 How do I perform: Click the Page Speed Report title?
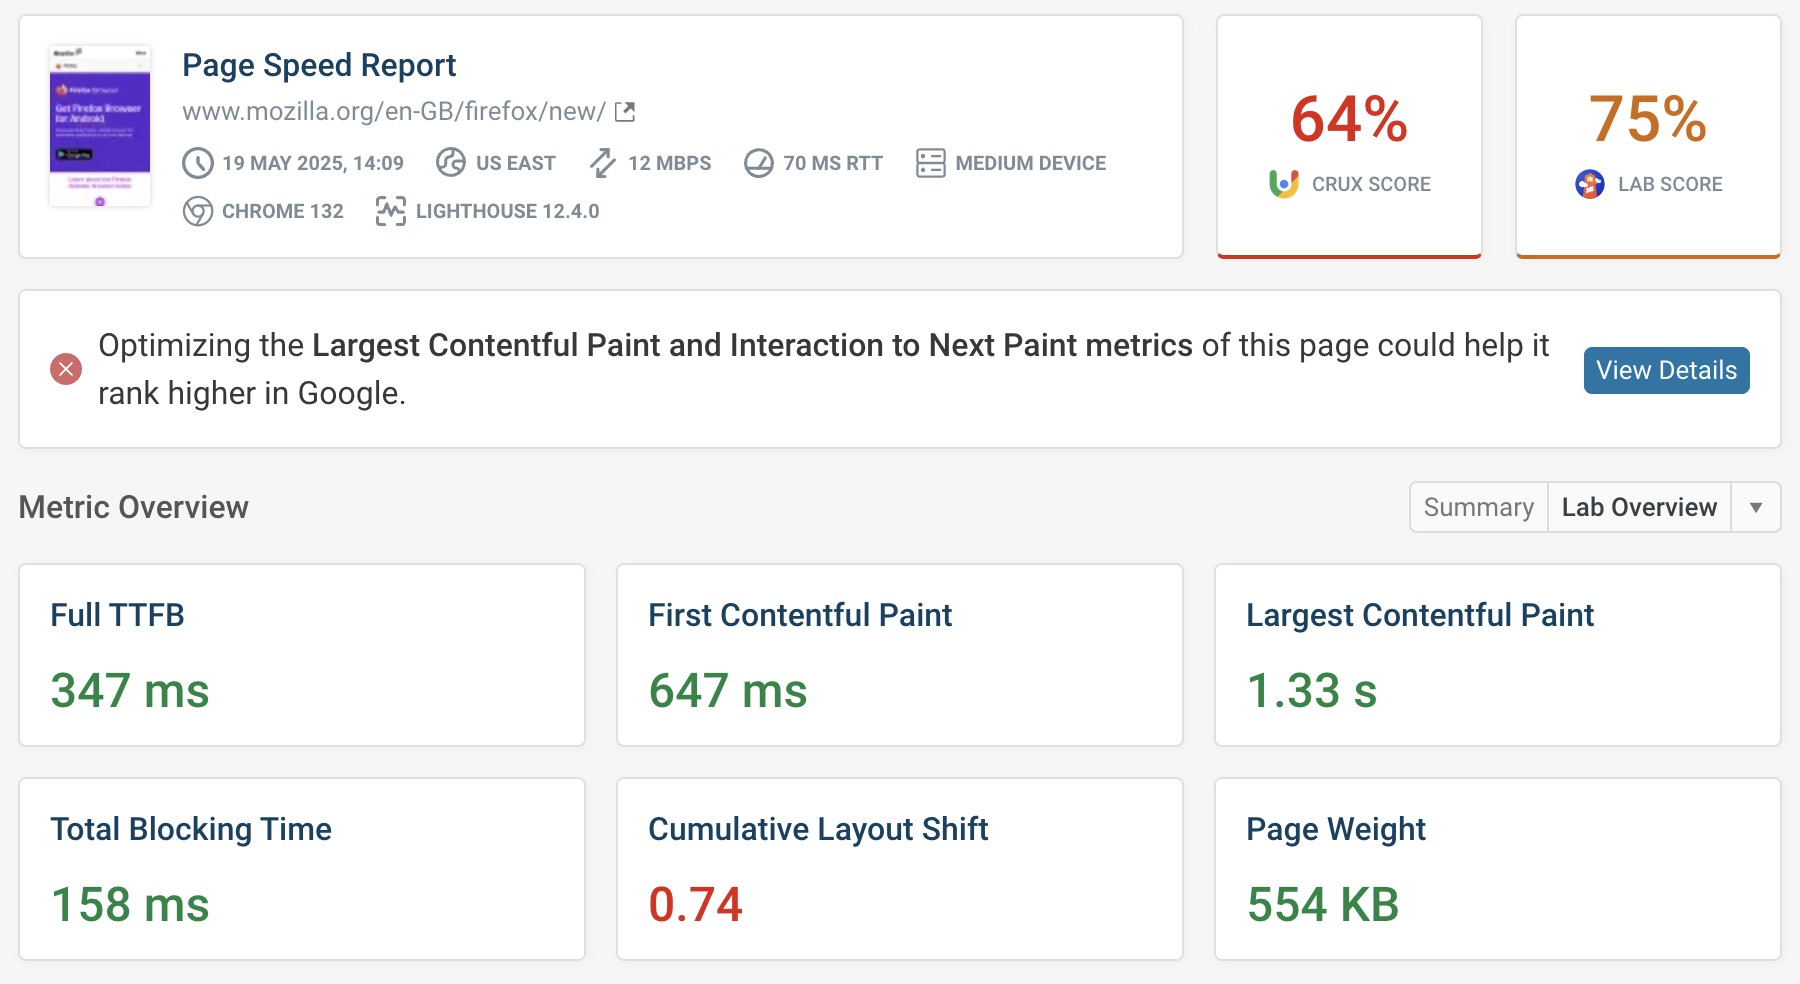pos(319,65)
